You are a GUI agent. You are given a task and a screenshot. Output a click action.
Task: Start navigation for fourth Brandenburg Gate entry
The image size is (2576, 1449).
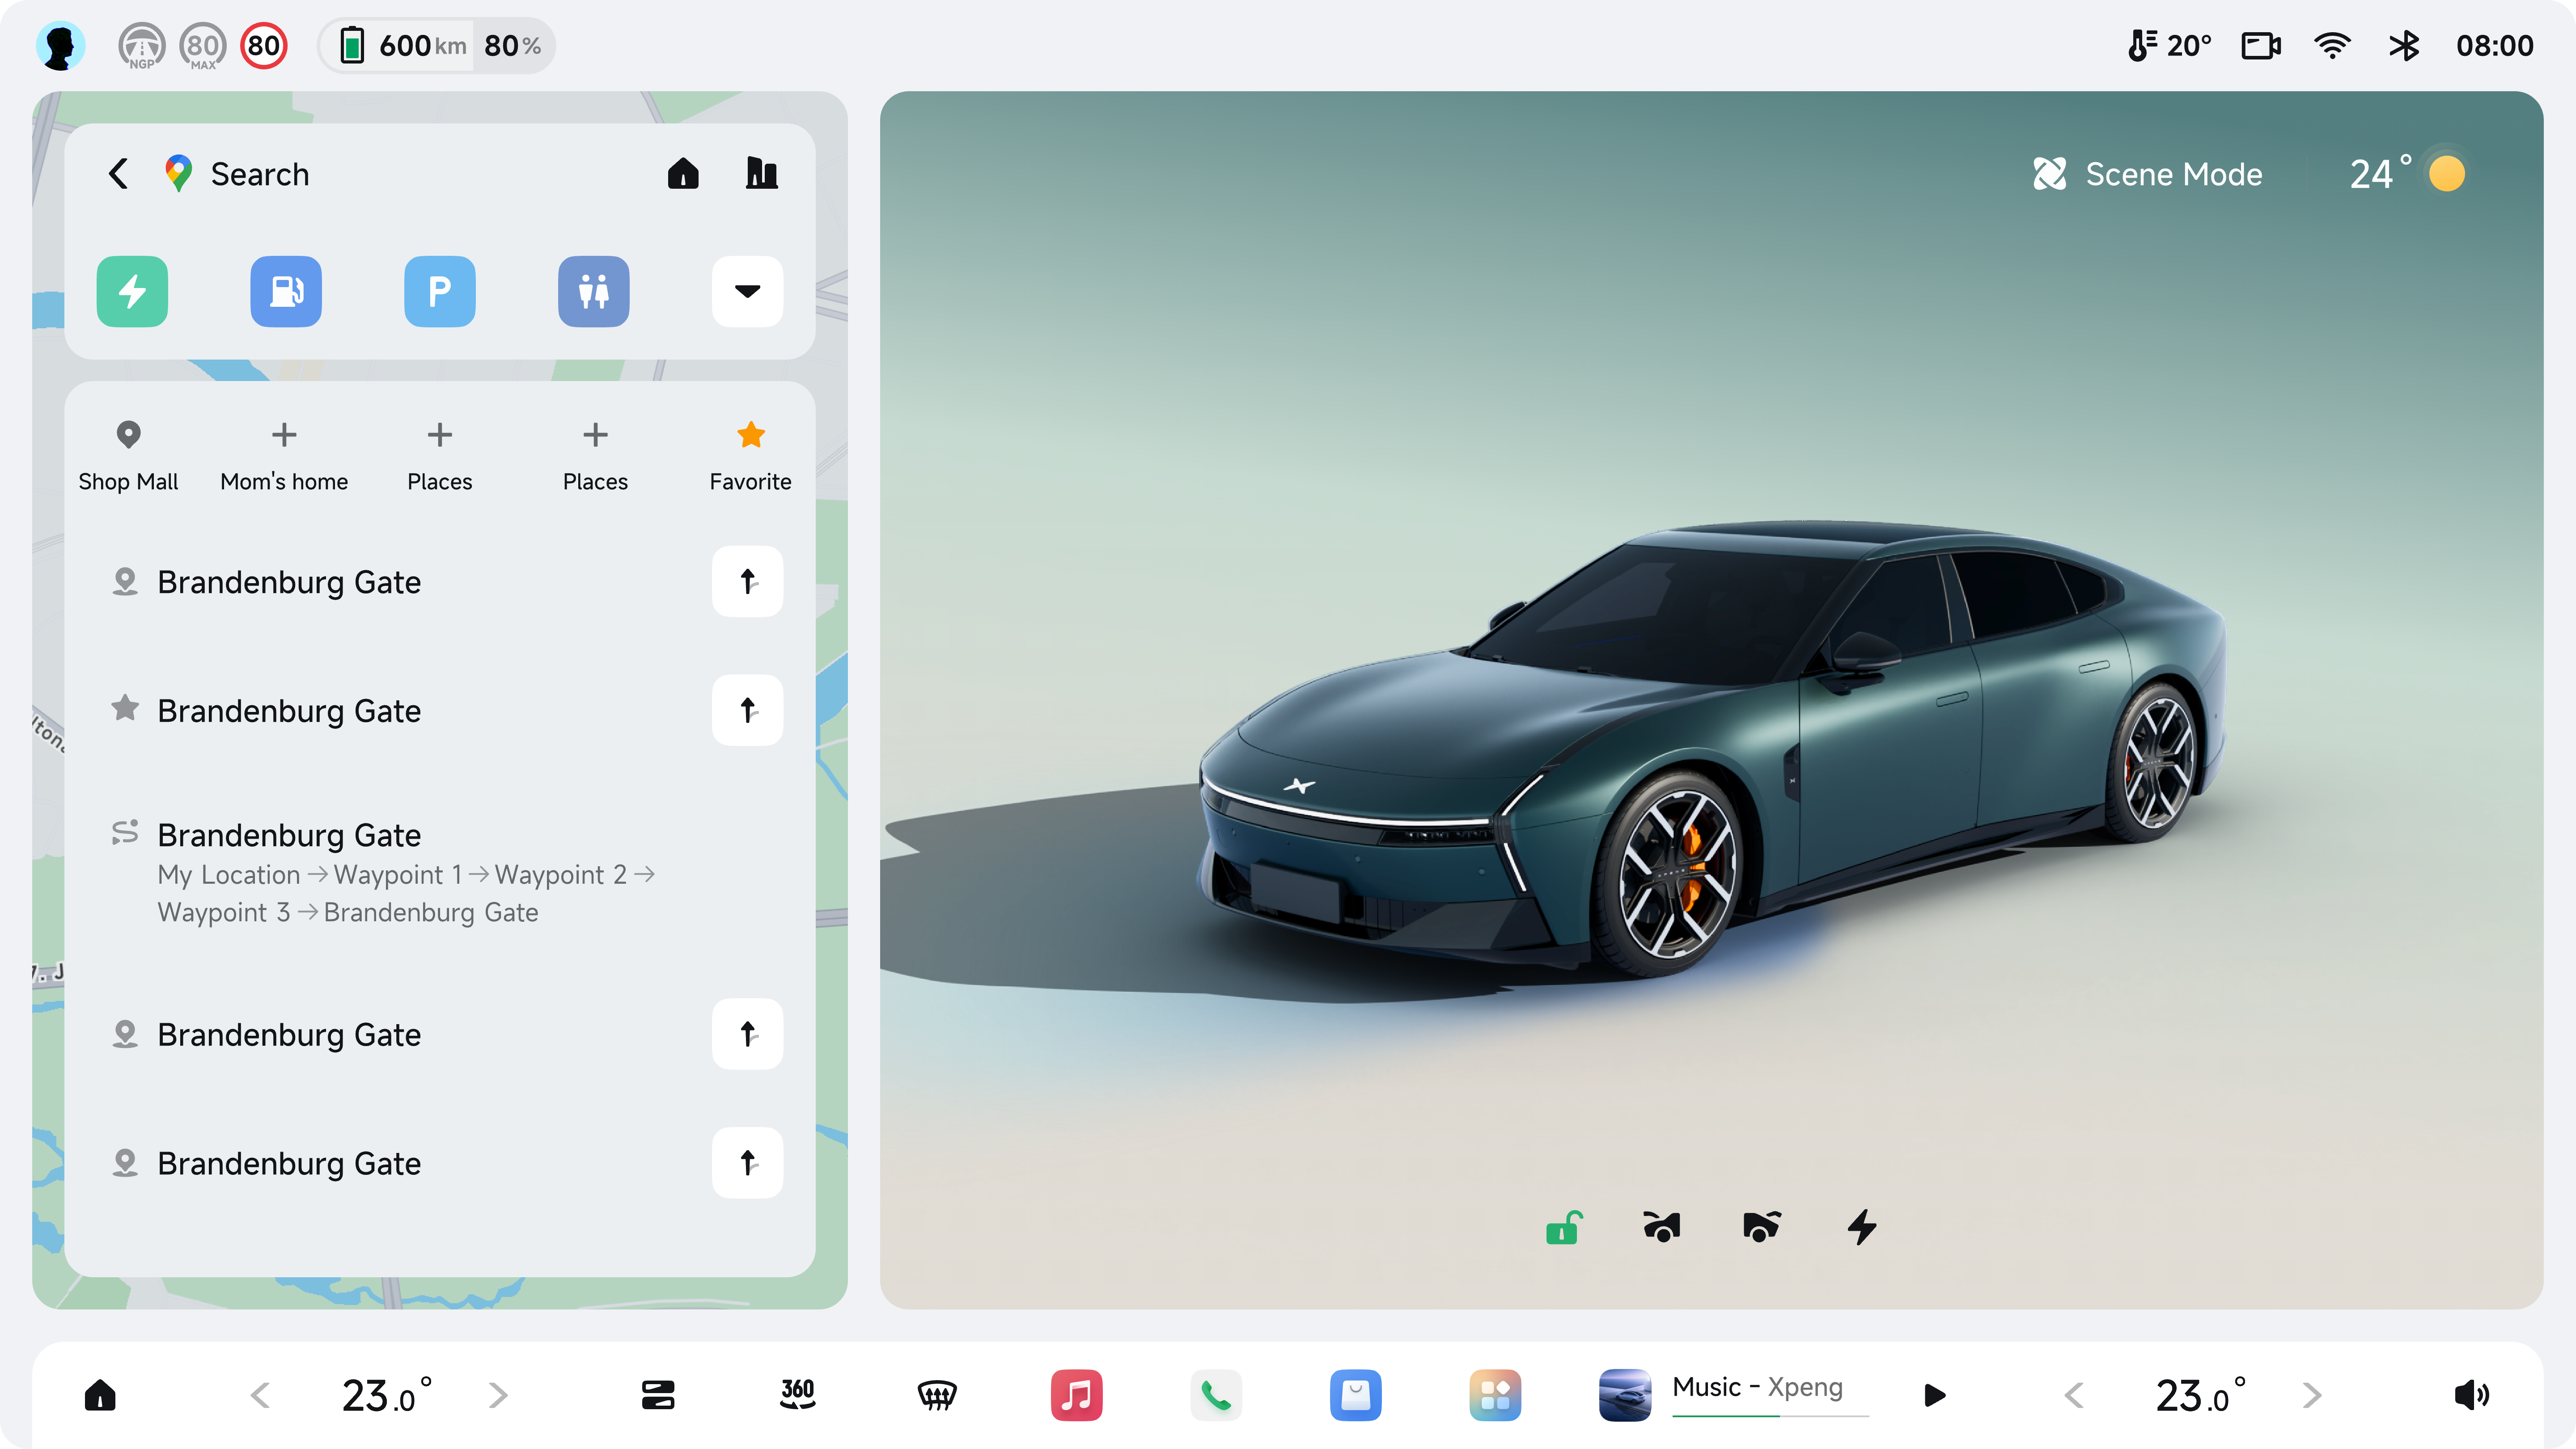748,1034
